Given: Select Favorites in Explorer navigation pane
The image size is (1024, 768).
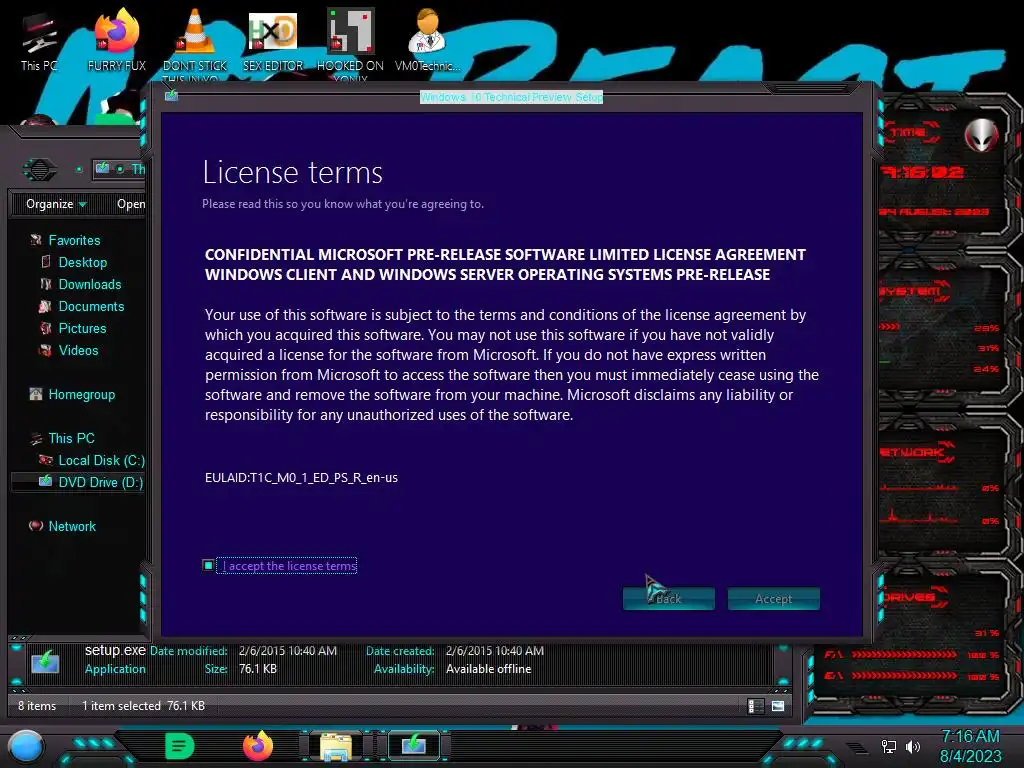Looking at the screenshot, I should pyautogui.click(x=74, y=240).
